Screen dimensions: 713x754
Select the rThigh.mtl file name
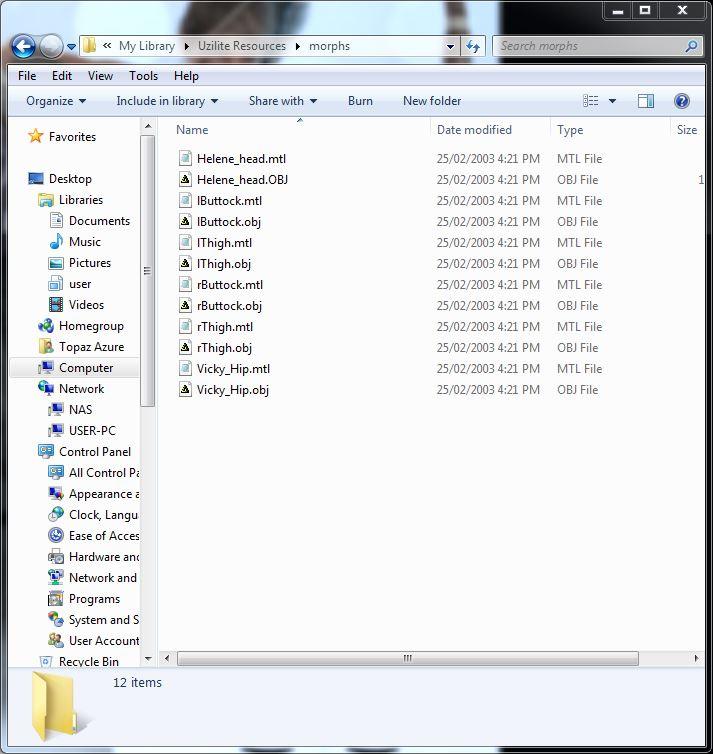[x=225, y=327]
